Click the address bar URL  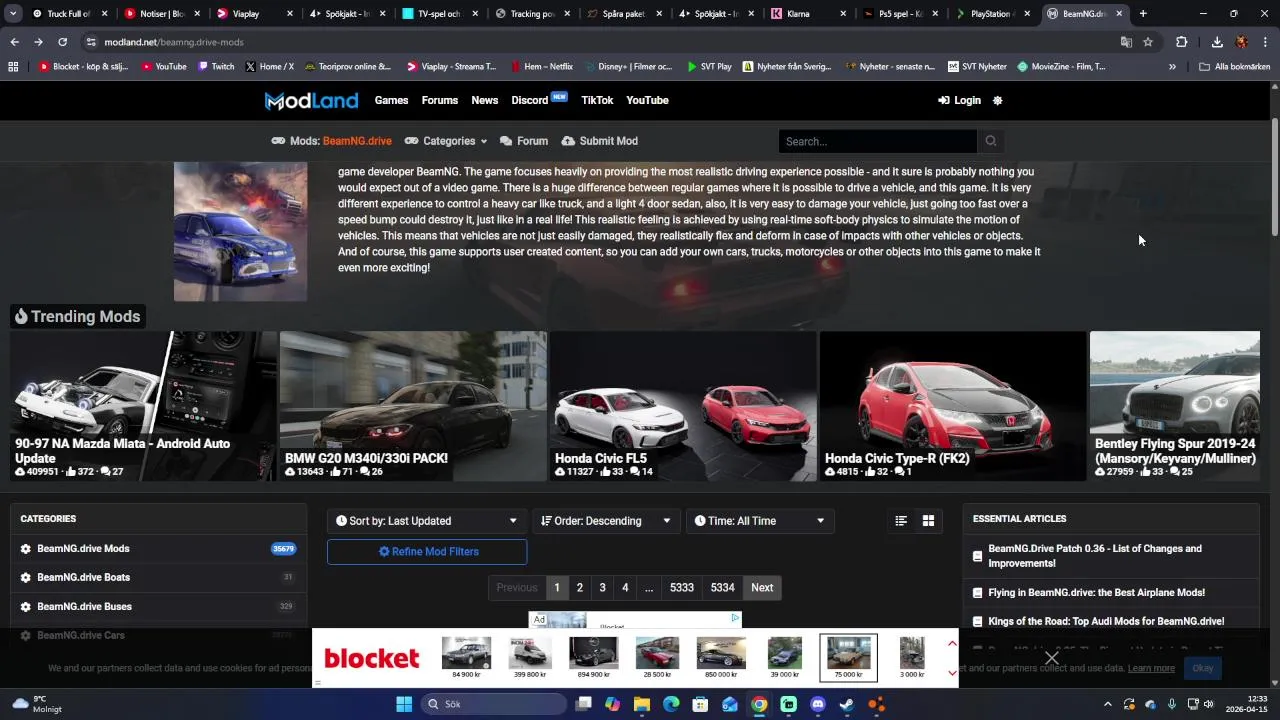[x=174, y=42]
